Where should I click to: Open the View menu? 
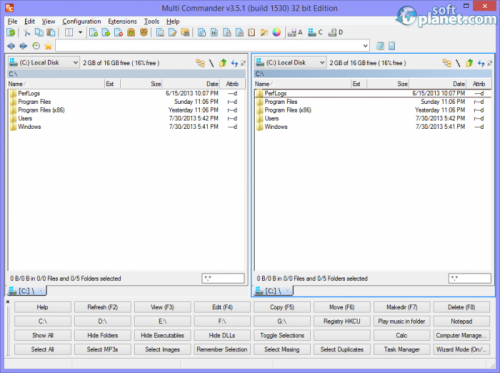(48, 21)
